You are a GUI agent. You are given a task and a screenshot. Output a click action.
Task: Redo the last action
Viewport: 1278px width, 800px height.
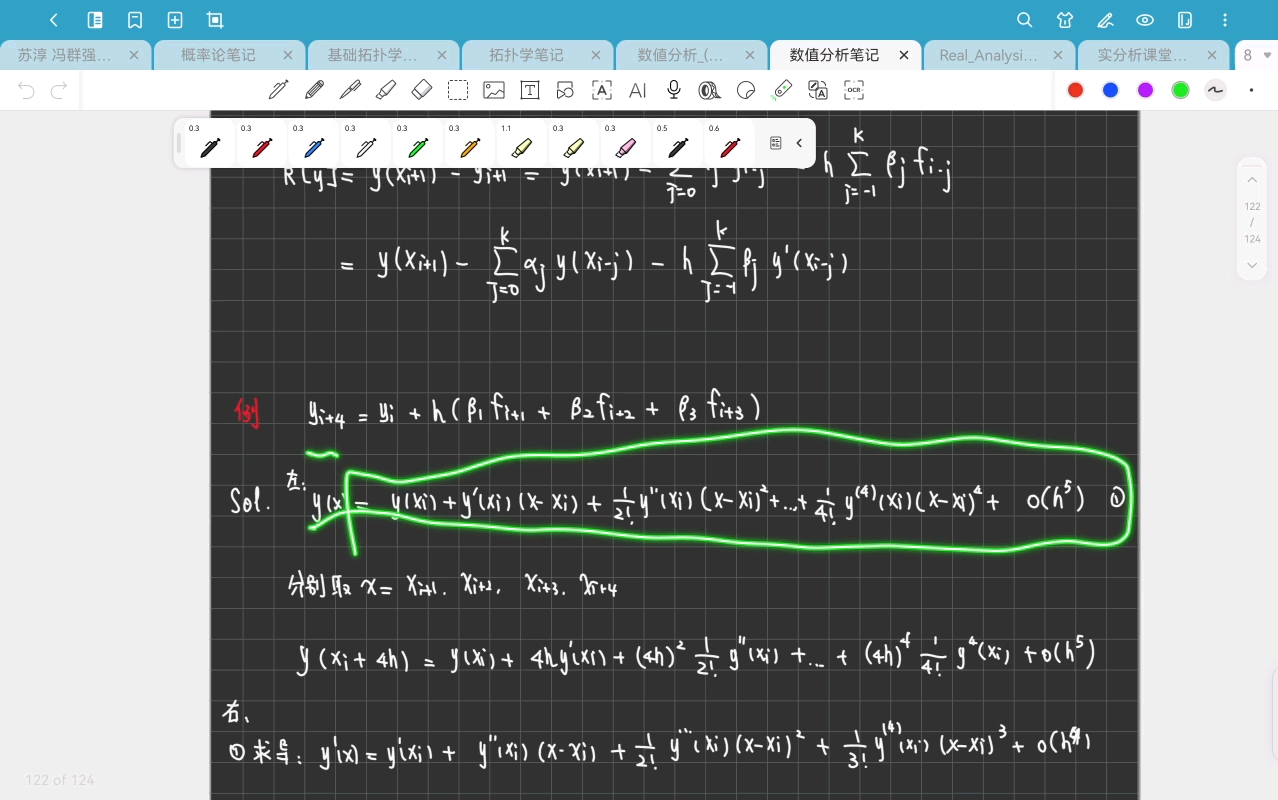[x=59, y=91]
